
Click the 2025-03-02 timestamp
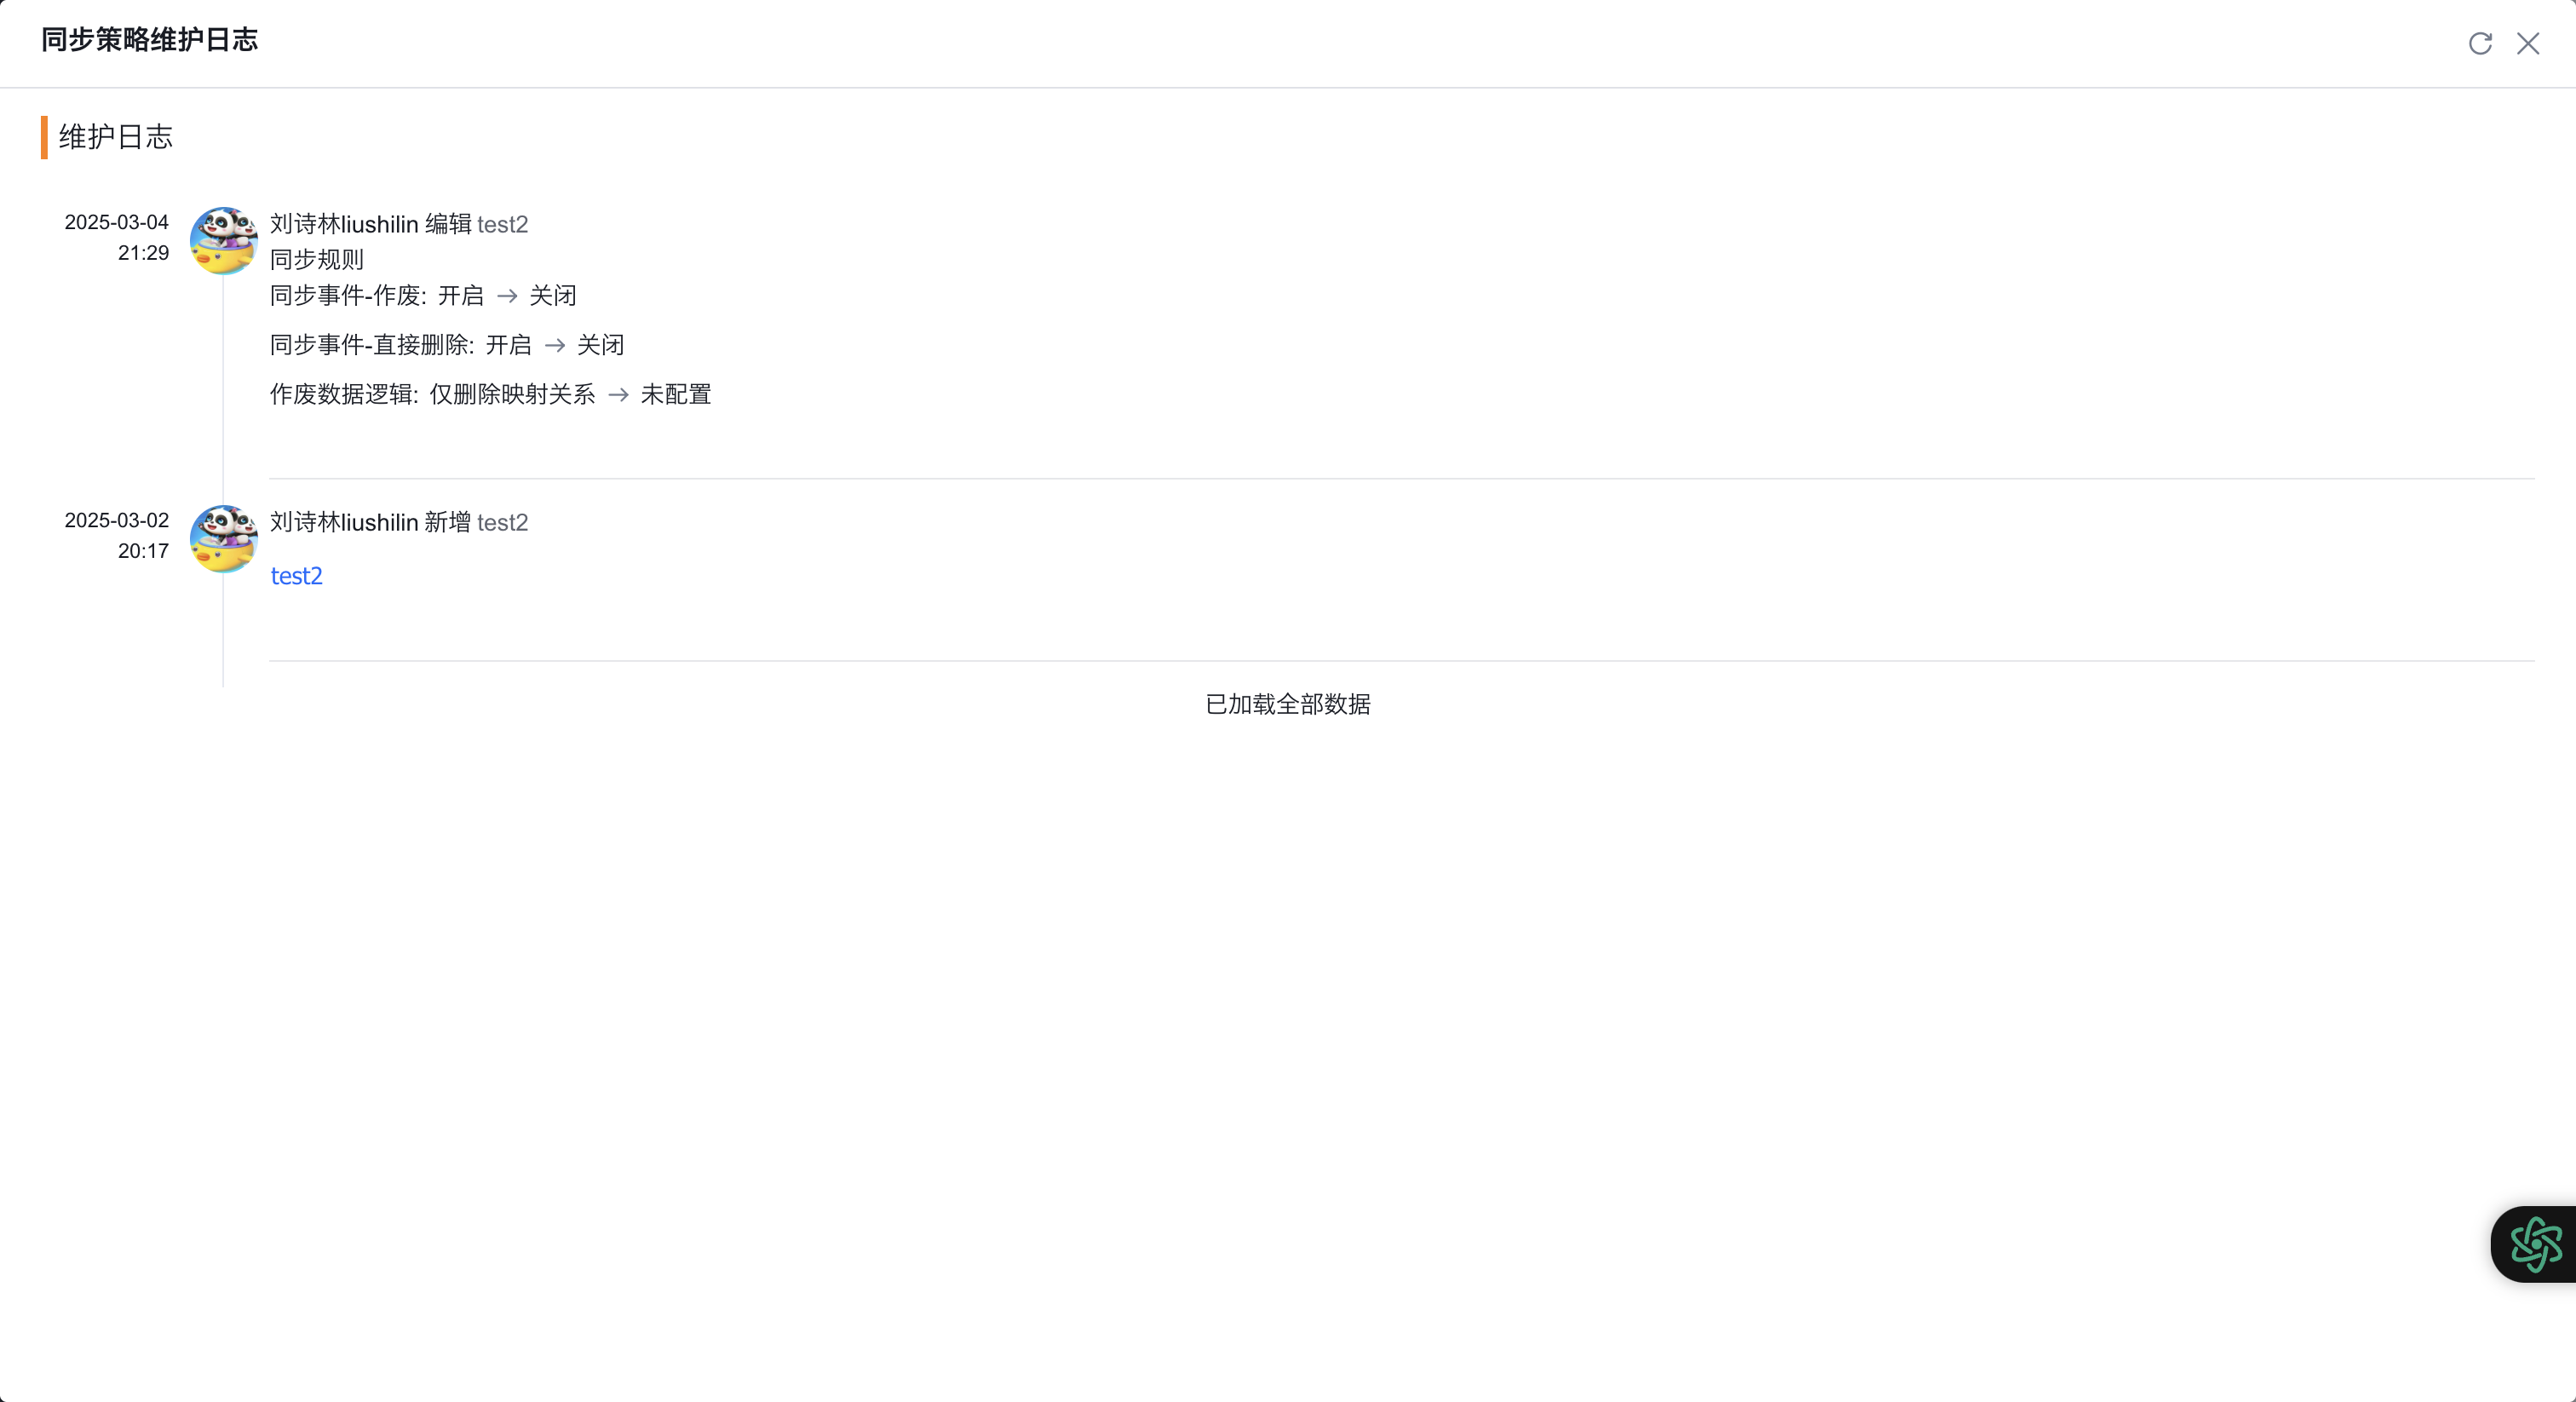pos(117,535)
